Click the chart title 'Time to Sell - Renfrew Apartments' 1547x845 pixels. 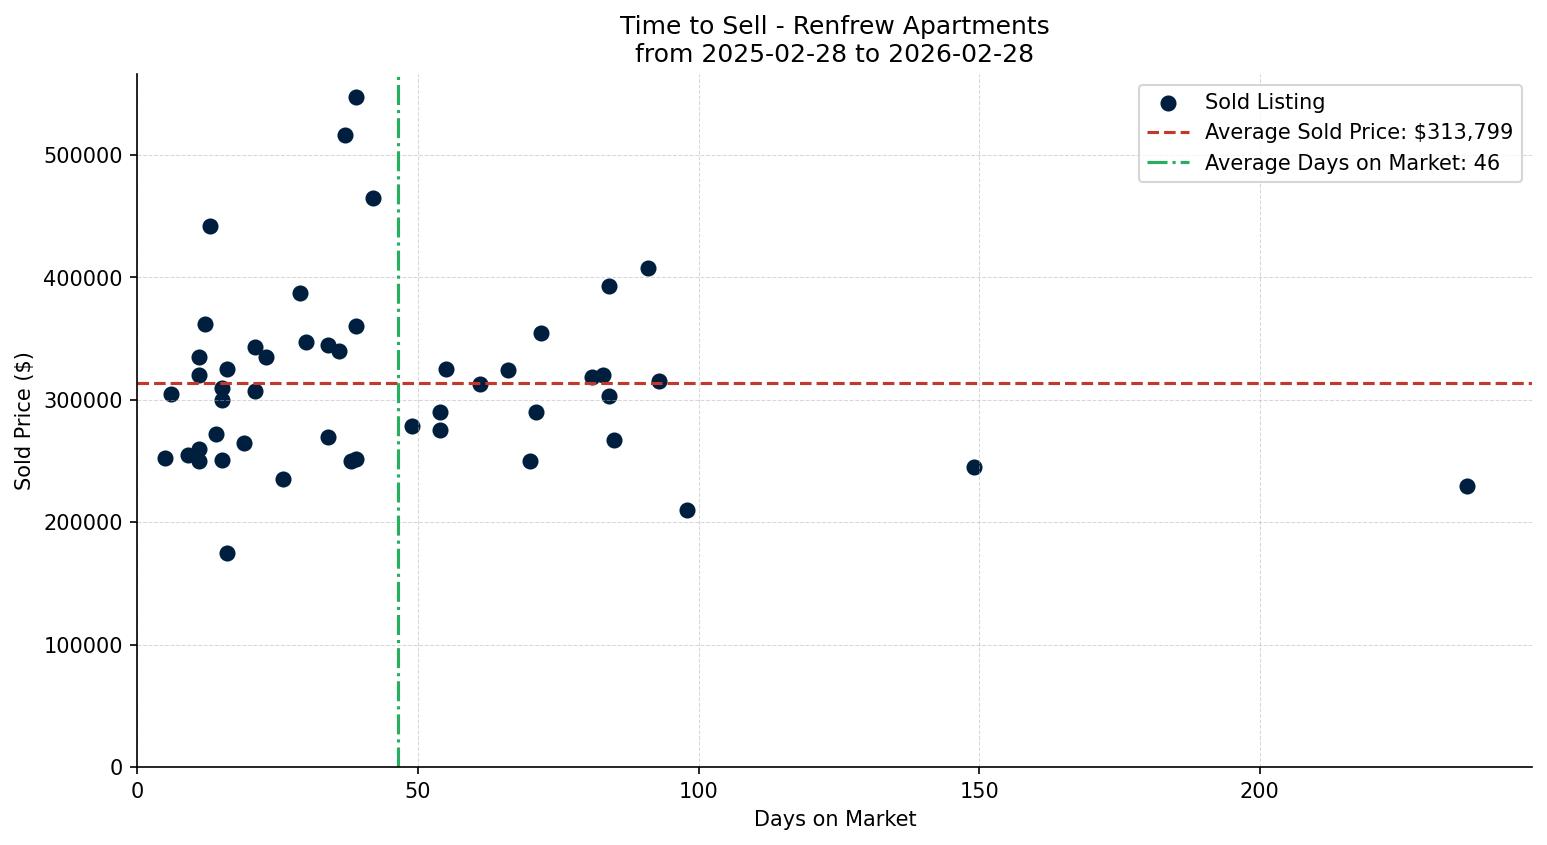[834, 26]
